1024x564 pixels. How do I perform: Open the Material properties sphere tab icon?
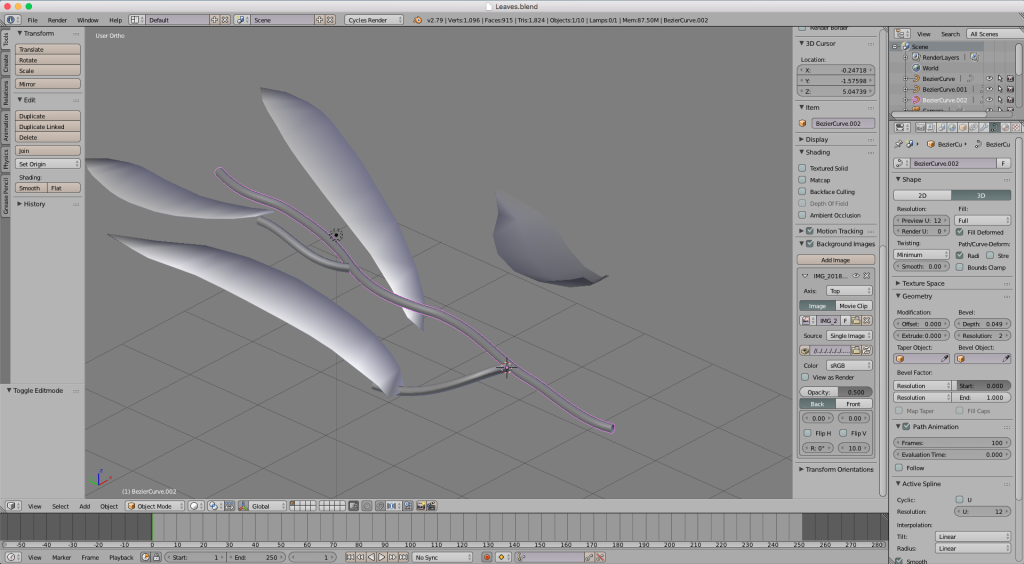tap(1005, 127)
